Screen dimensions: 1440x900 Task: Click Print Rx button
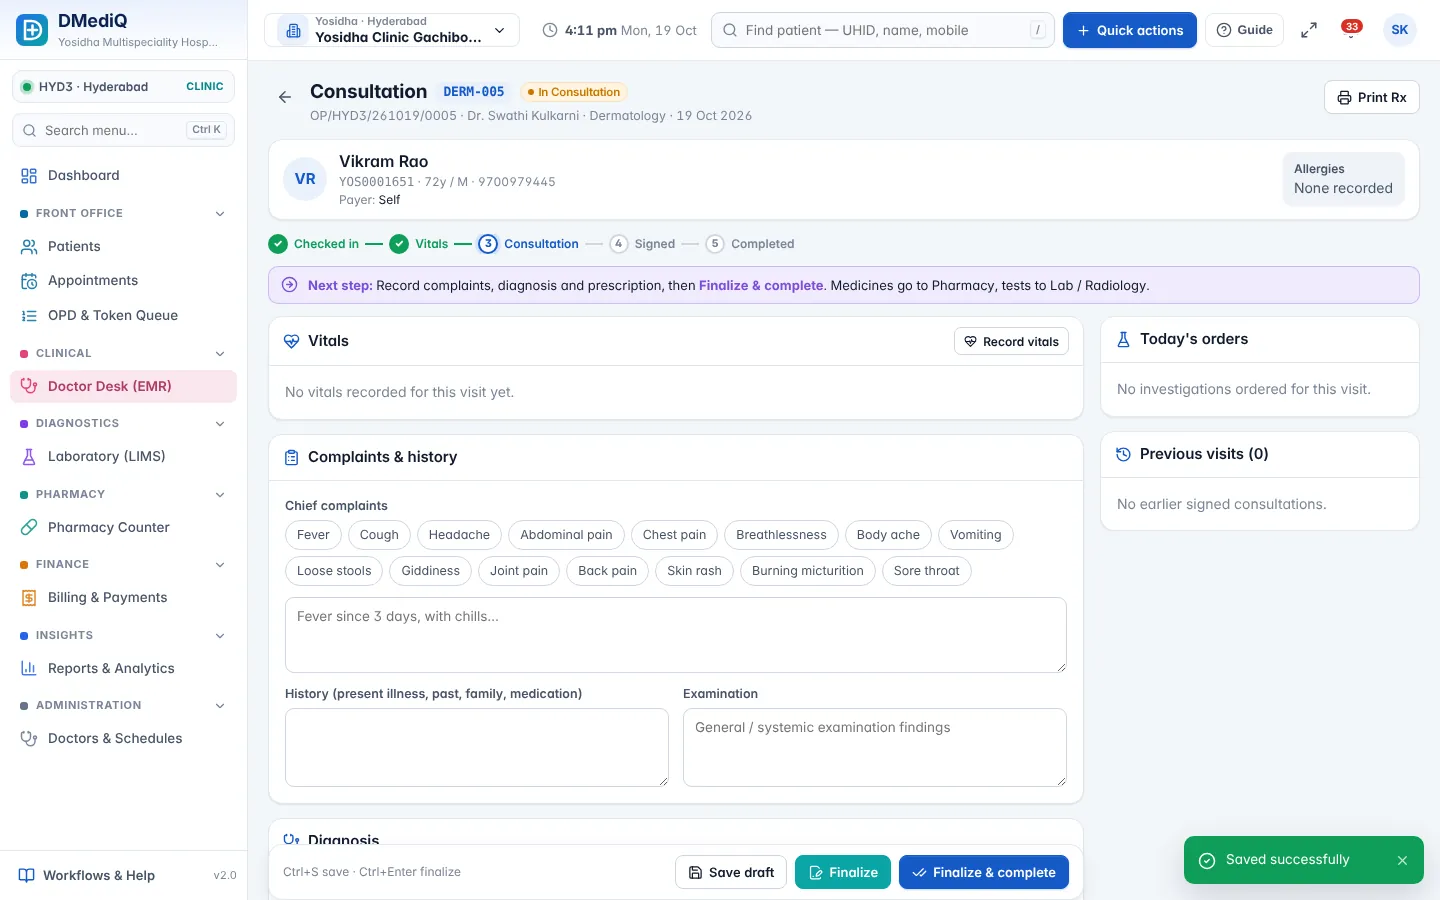coord(1371,97)
